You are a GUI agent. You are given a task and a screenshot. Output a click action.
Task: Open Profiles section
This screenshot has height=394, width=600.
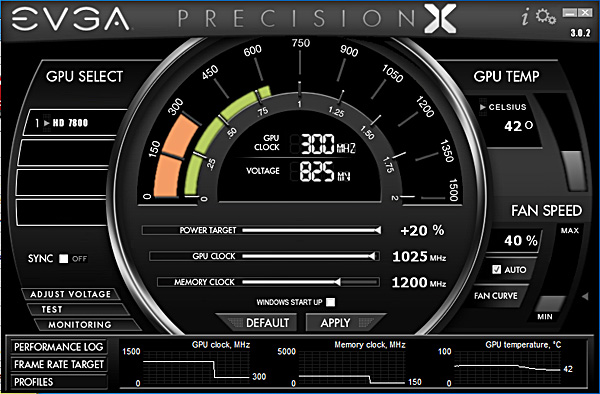(x=59, y=382)
